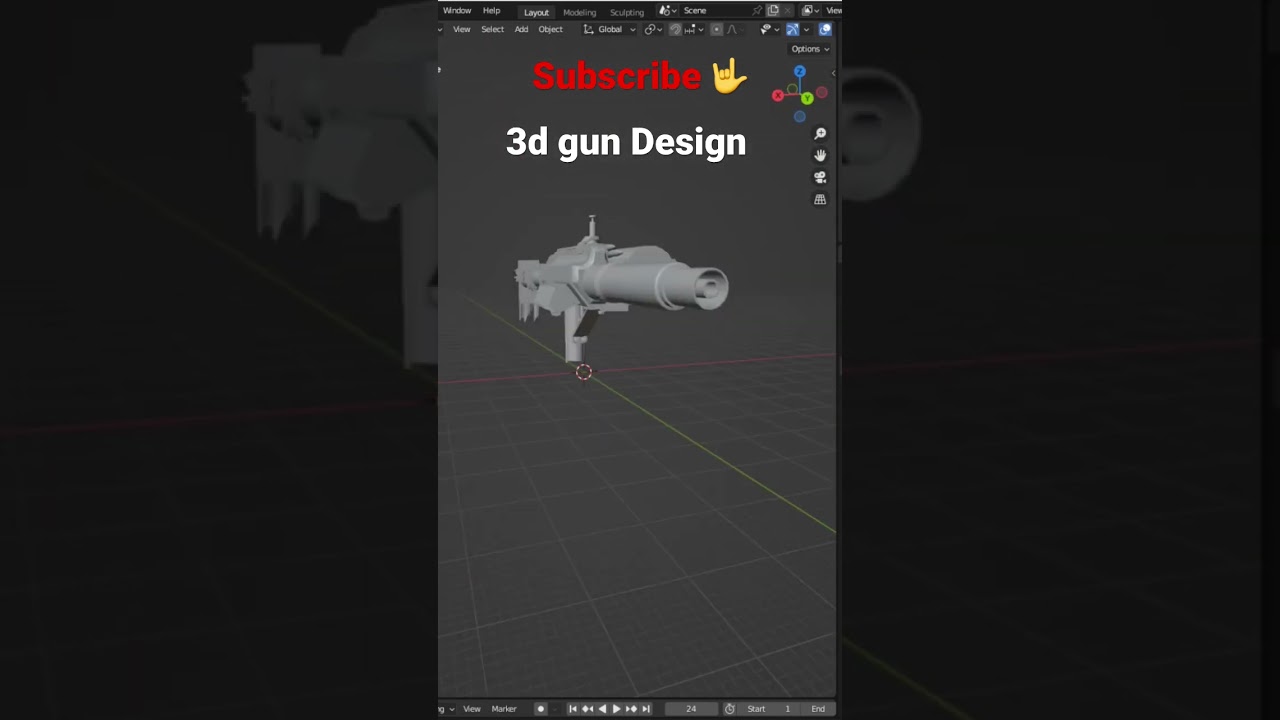This screenshot has height=720, width=1280.
Task: Switch to the Layout workspace tab
Action: [x=536, y=12]
